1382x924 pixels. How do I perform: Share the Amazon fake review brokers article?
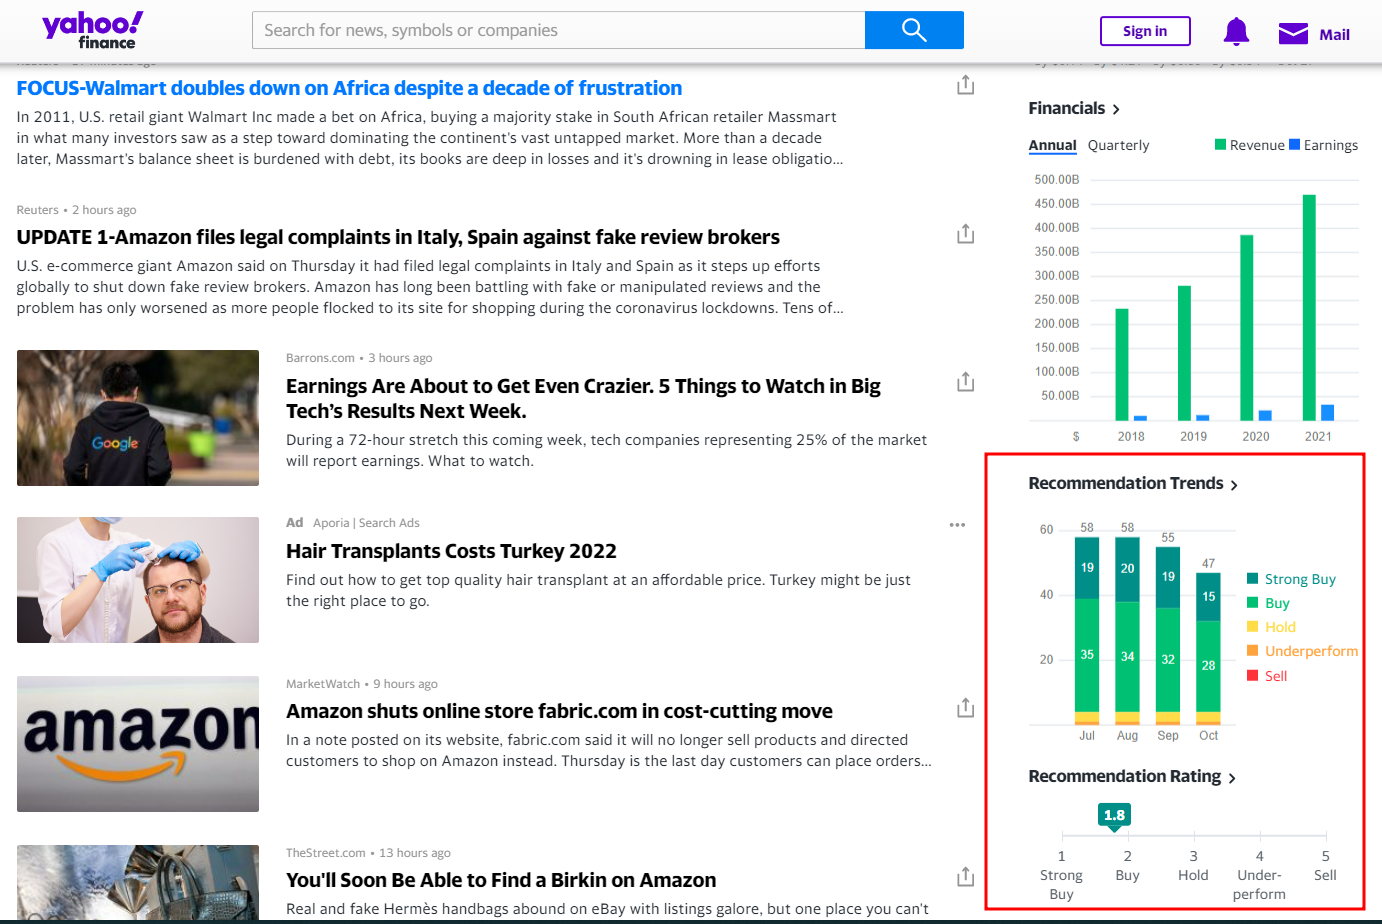coord(965,234)
